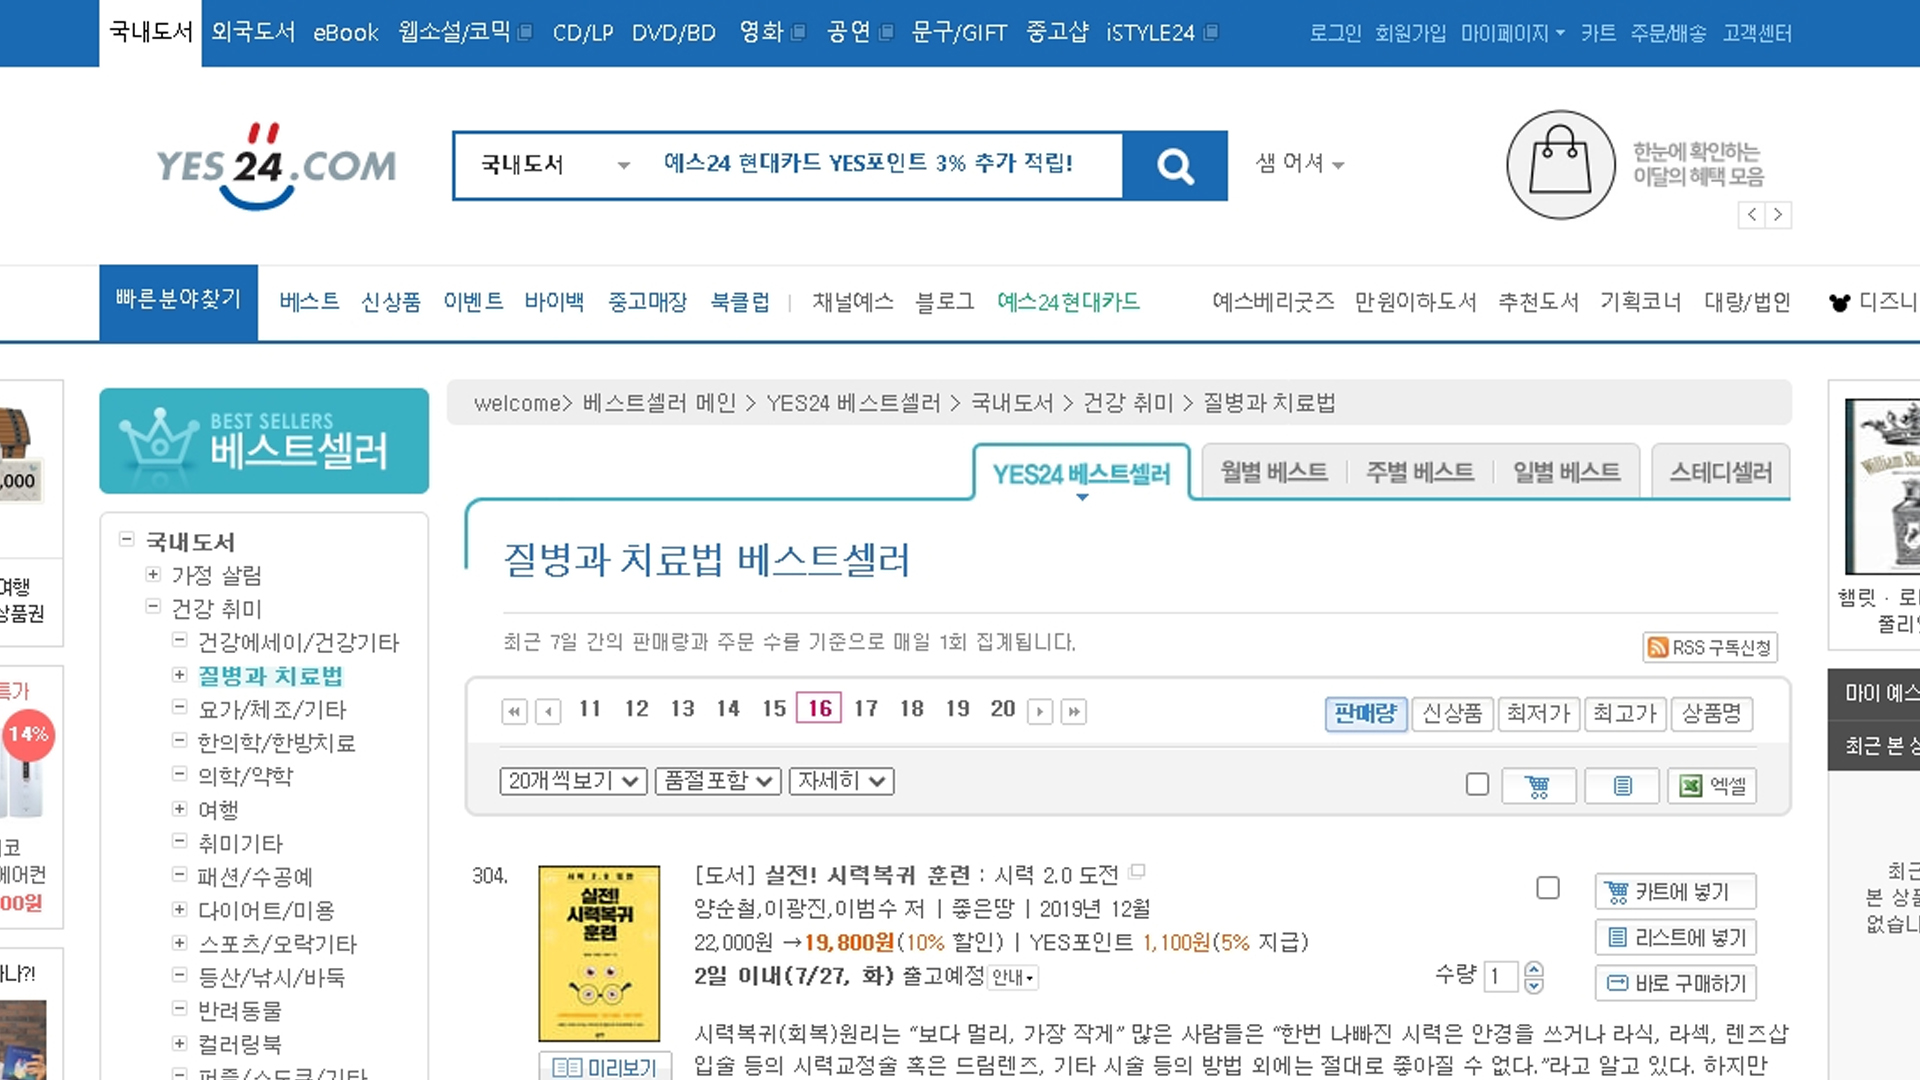Image resolution: width=1920 pixels, height=1080 pixels.
Task: Open 예스24현대카드 nav link
Action: [1068, 302]
